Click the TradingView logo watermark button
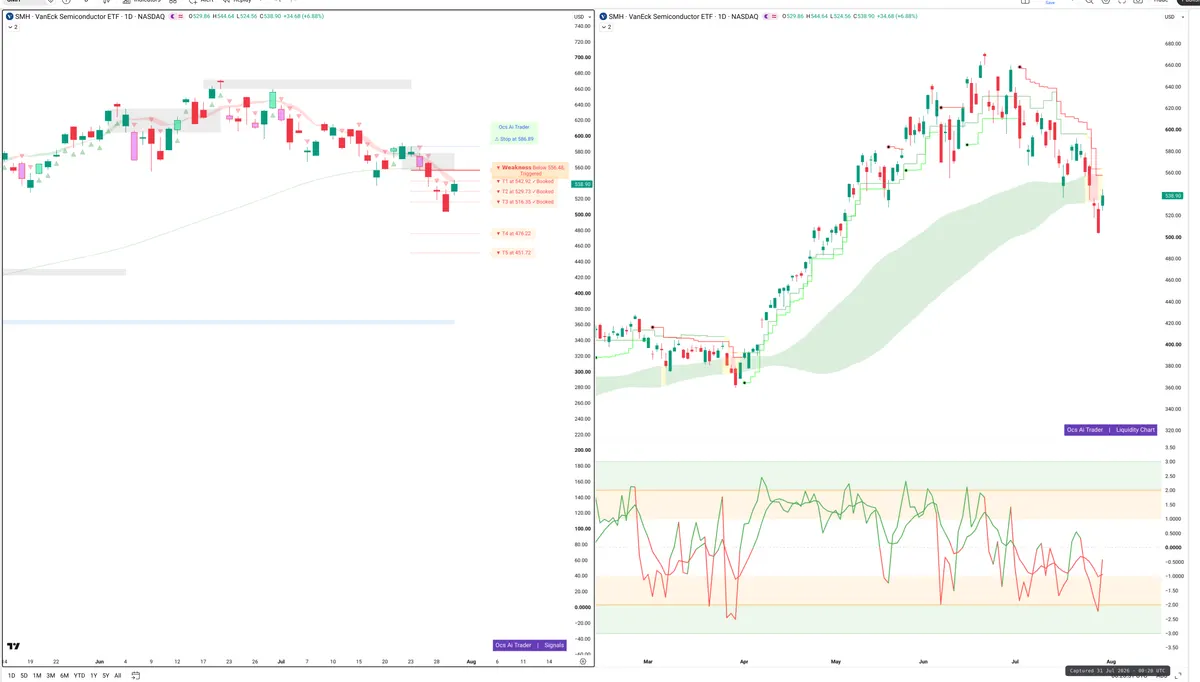 (x=14, y=646)
